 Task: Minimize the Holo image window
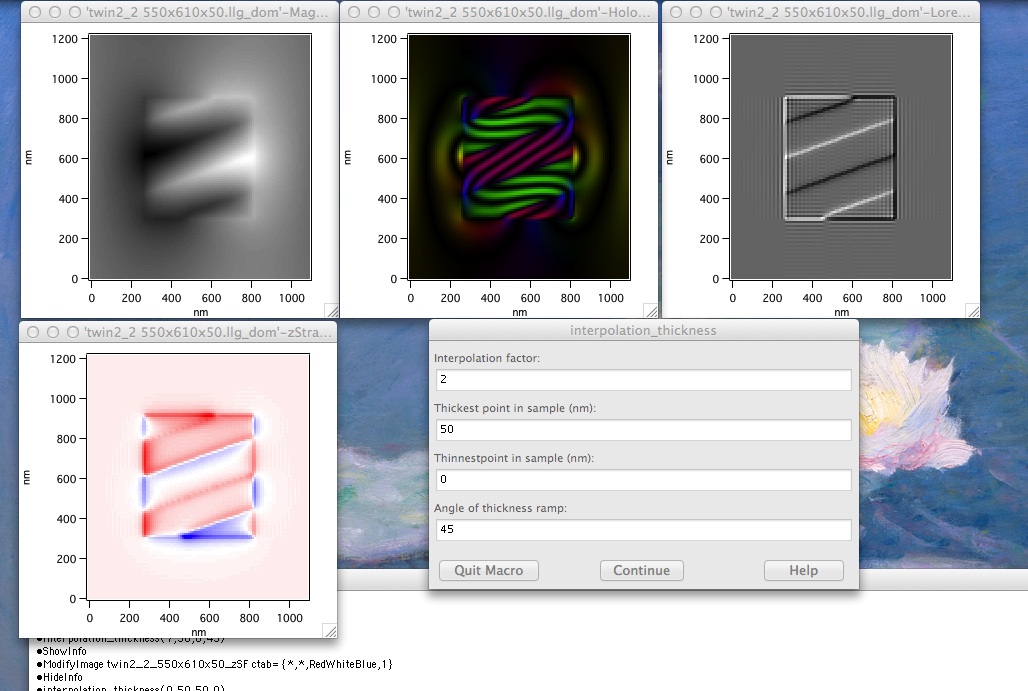click(373, 12)
